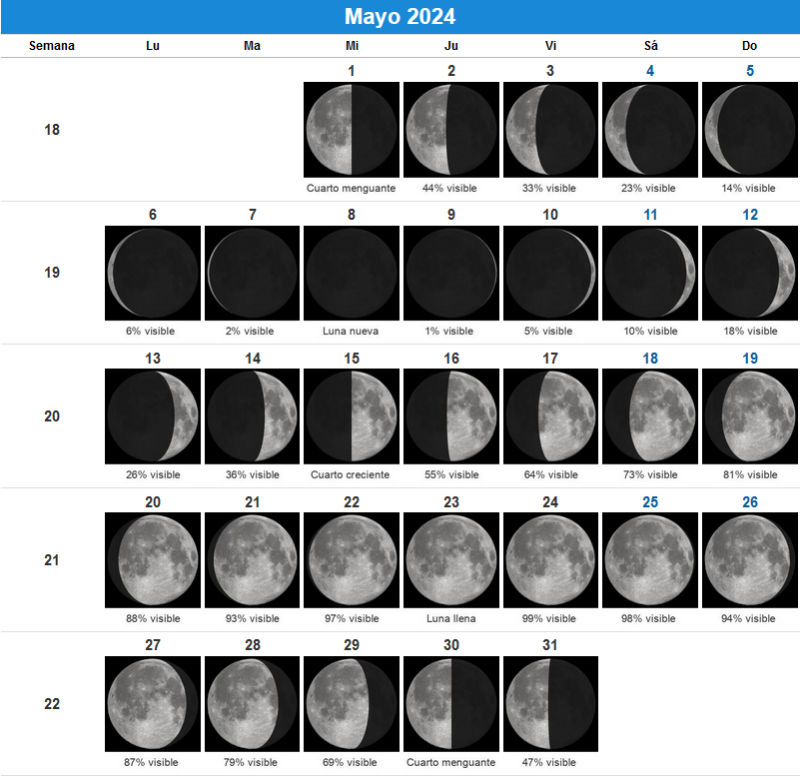Click the first quarter moon on May 15
The image size is (800, 776).
(351, 416)
